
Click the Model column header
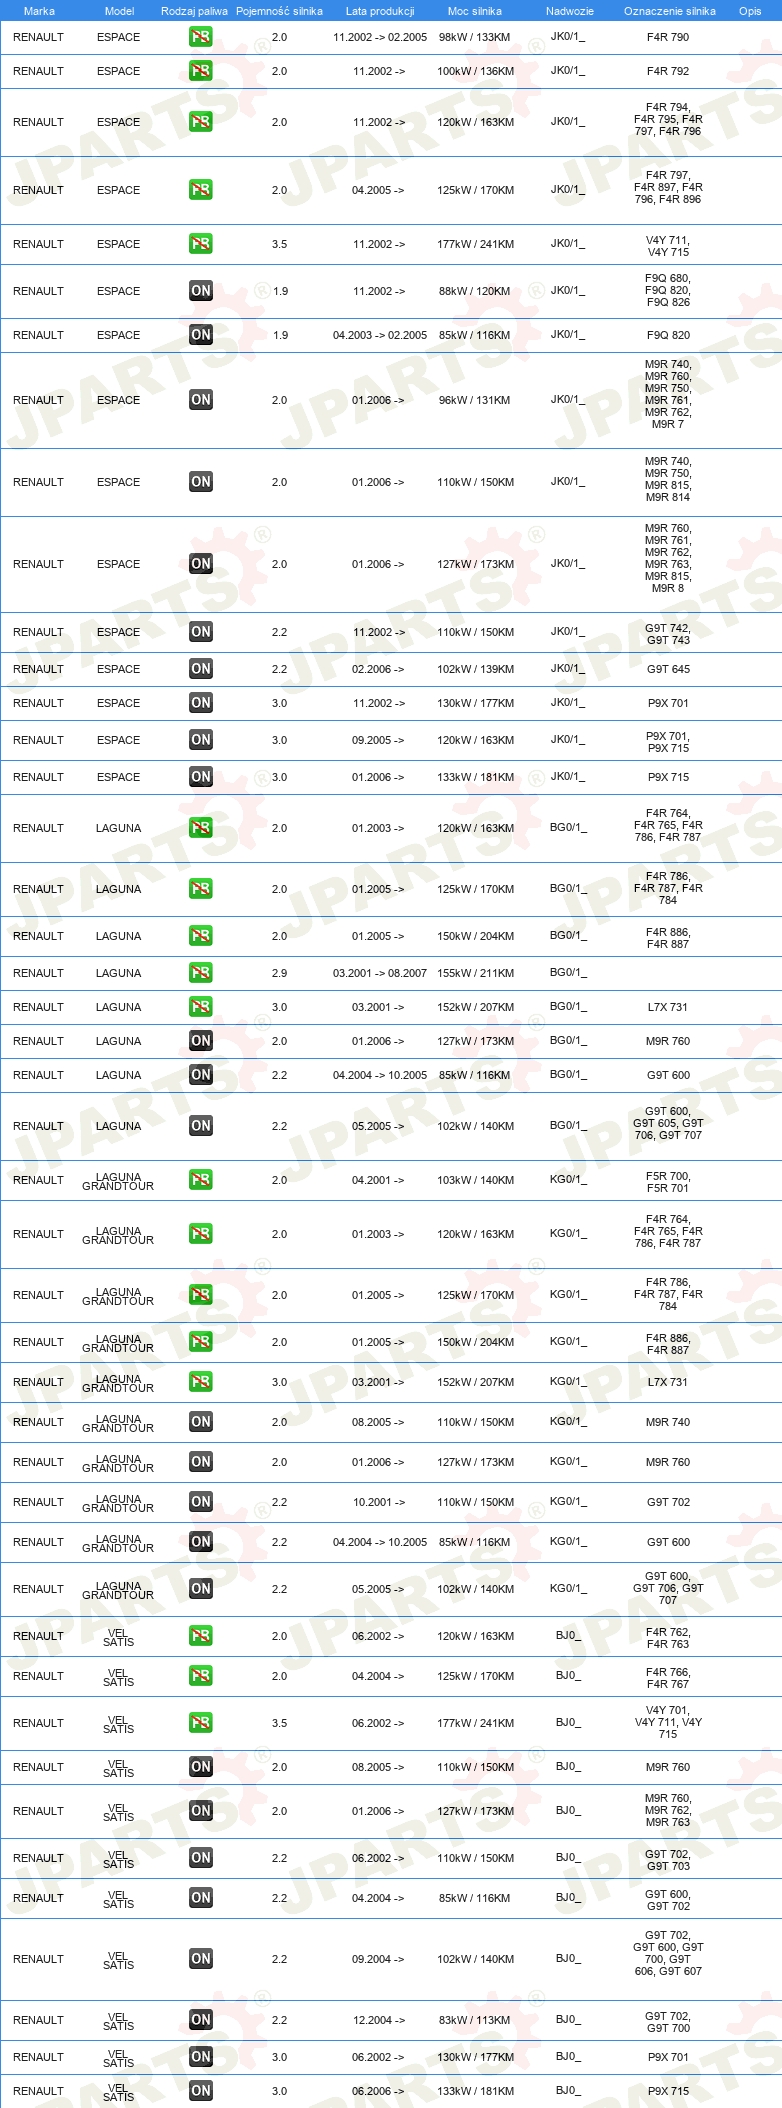click(119, 11)
